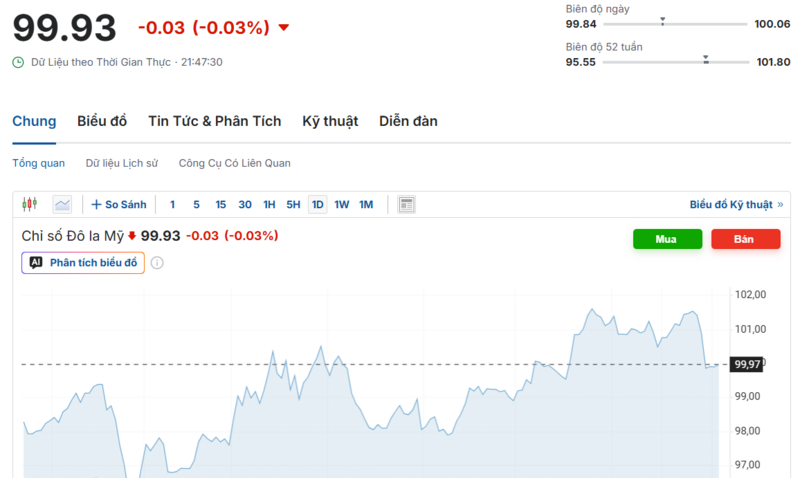Click the real-time clock icon
Image resolution: width=800 pixels, height=478 pixels.
18,62
